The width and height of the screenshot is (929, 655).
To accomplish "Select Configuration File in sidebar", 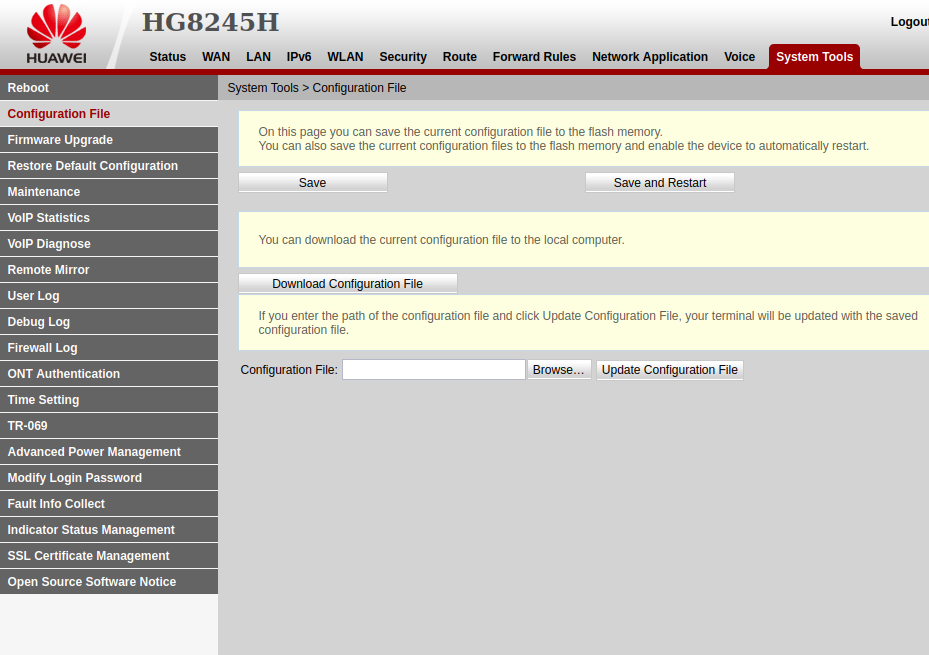I will coord(109,114).
